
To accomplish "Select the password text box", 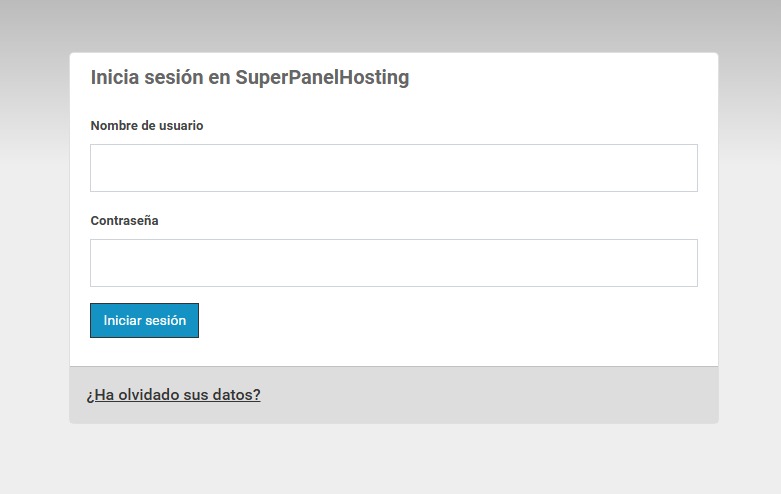I will [x=393, y=263].
